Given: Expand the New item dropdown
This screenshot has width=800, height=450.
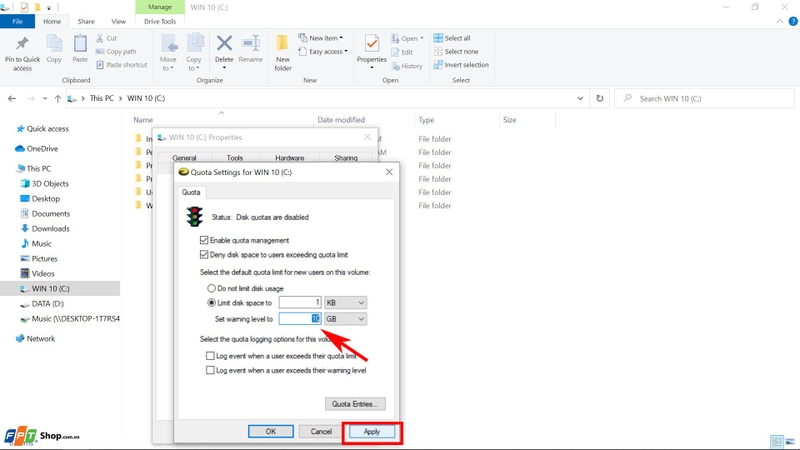Looking at the screenshot, I should [341, 38].
